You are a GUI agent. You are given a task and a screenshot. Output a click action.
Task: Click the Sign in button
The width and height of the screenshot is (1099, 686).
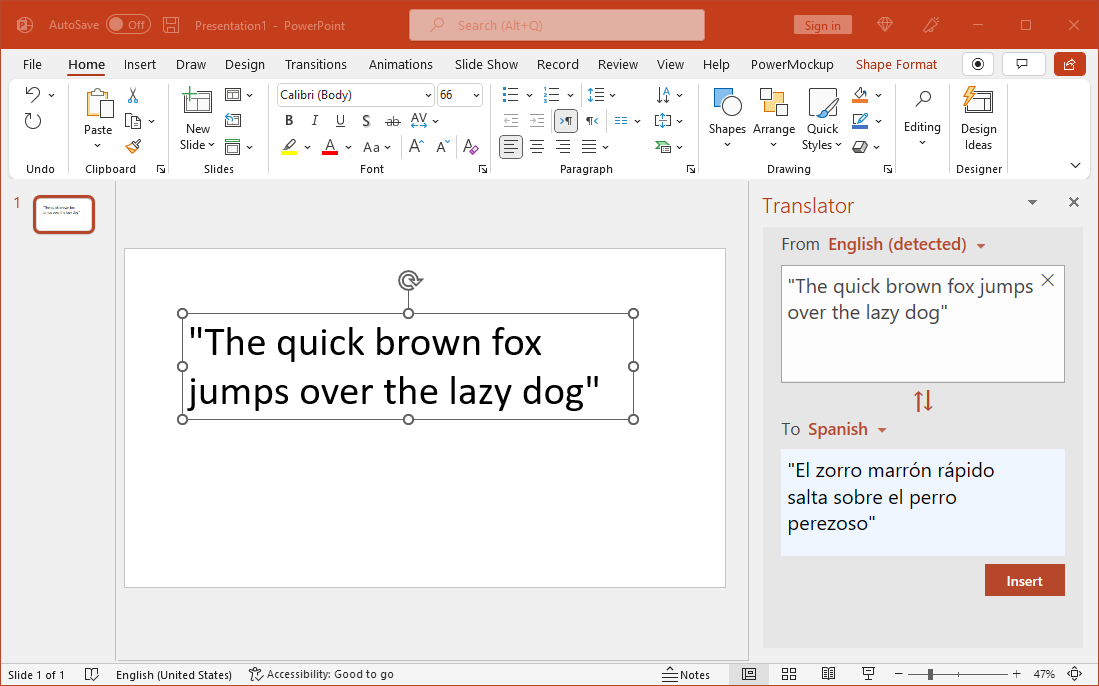[x=822, y=25]
